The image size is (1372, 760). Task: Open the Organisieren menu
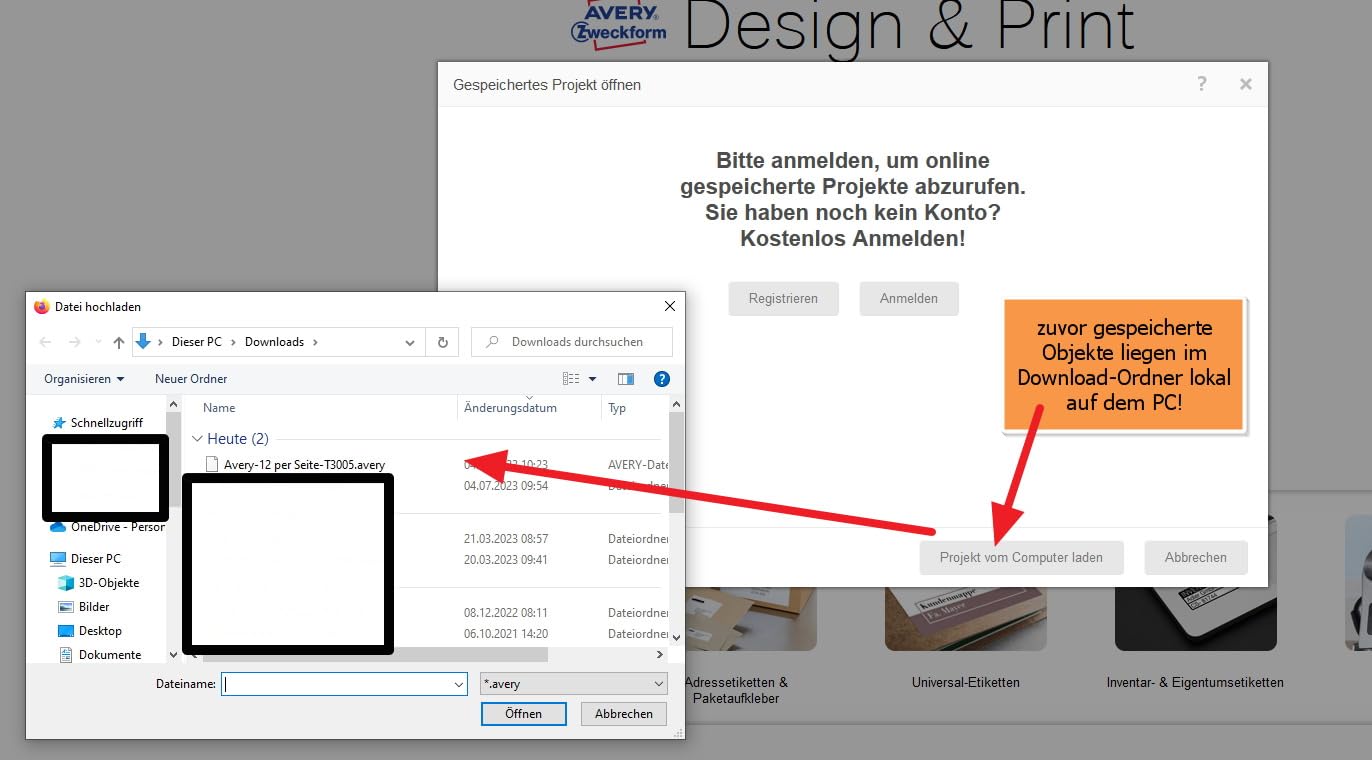(x=84, y=379)
